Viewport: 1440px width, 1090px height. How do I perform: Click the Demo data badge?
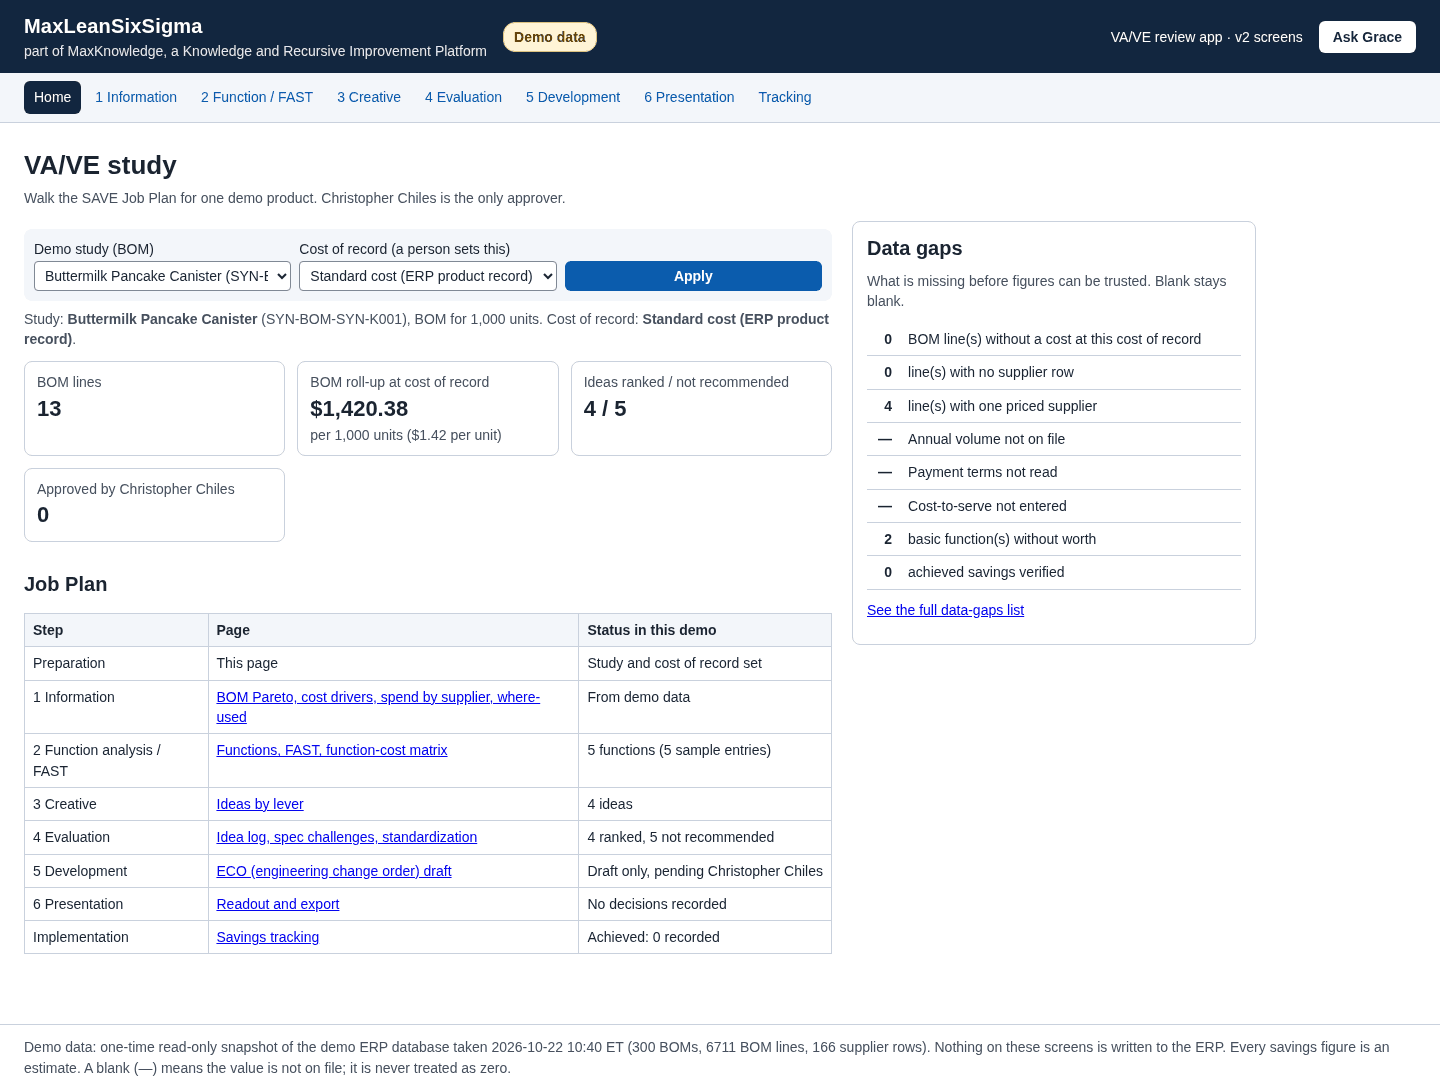click(550, 37)
